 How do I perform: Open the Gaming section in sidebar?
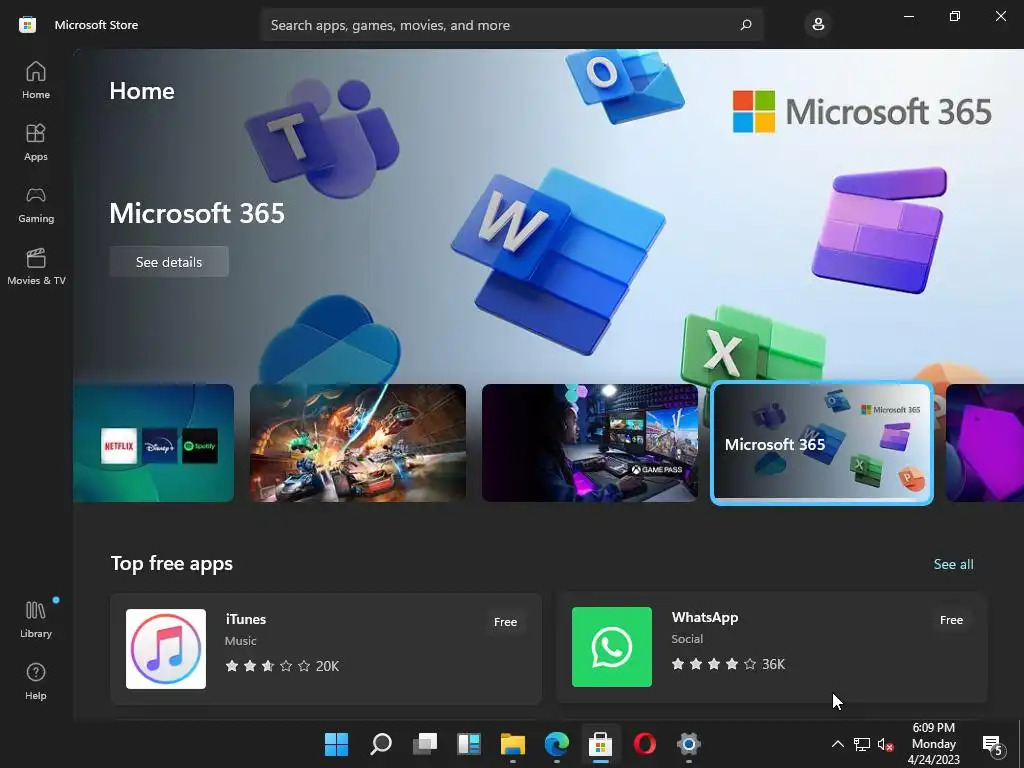36,204
